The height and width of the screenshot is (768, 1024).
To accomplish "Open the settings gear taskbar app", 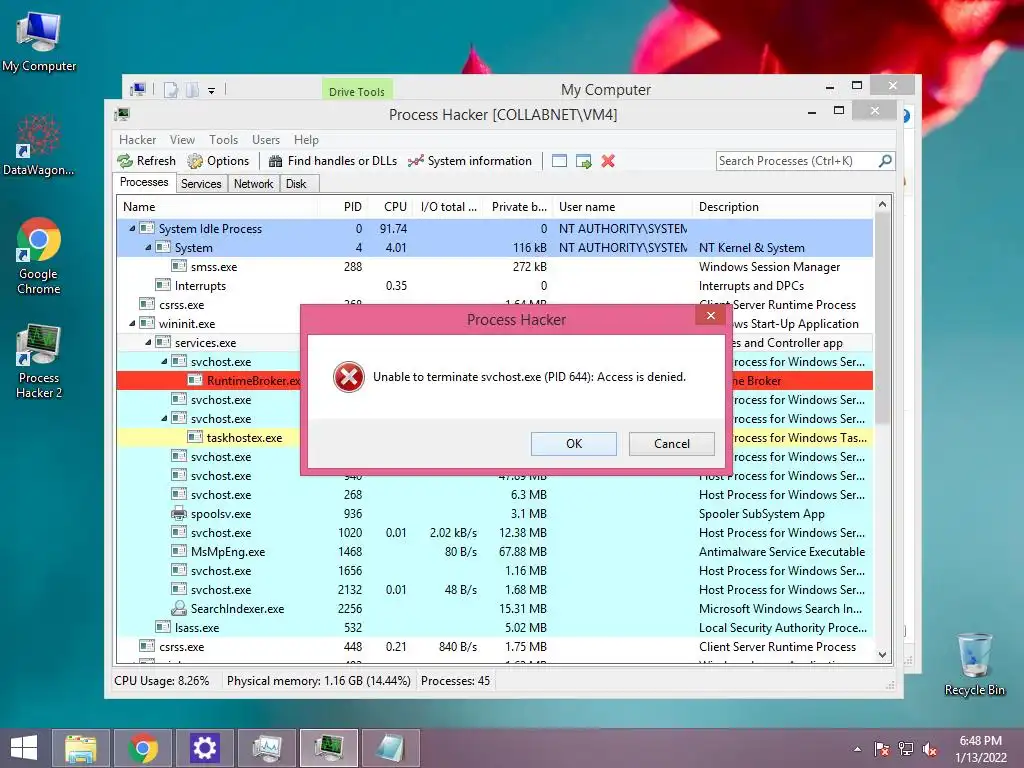I will 205,748.
